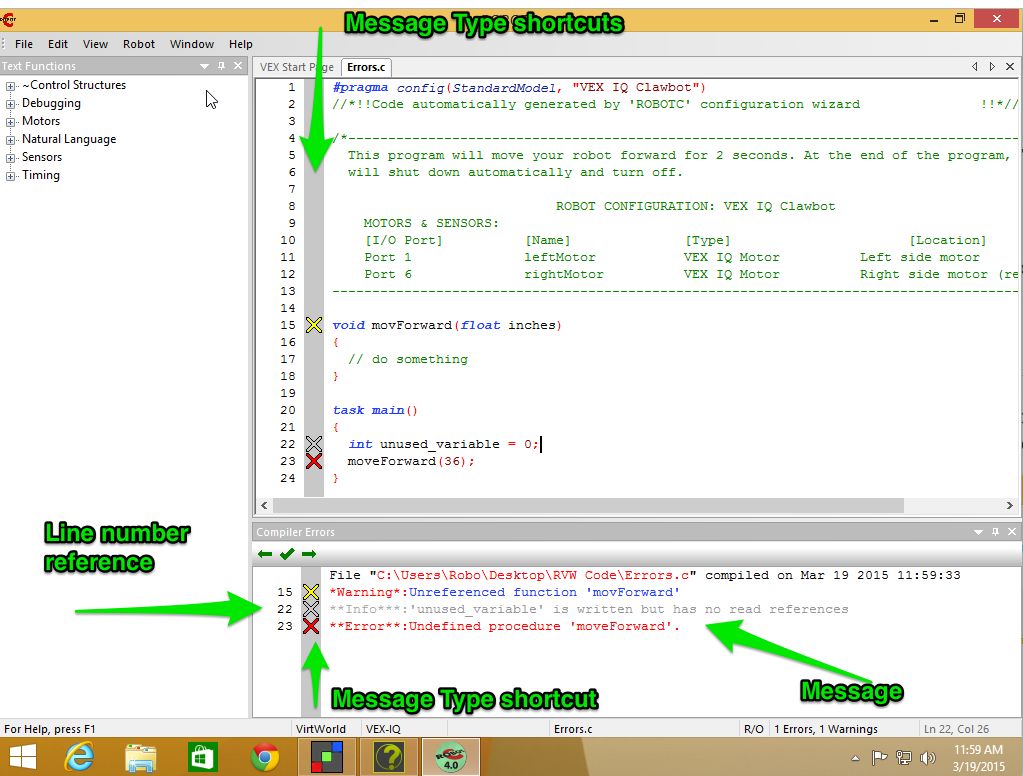Open the ROBOTC 4.0 taskbar icon
Image resolution: width=1023 pixels, height=776 pixels.
tap(451, 757)
